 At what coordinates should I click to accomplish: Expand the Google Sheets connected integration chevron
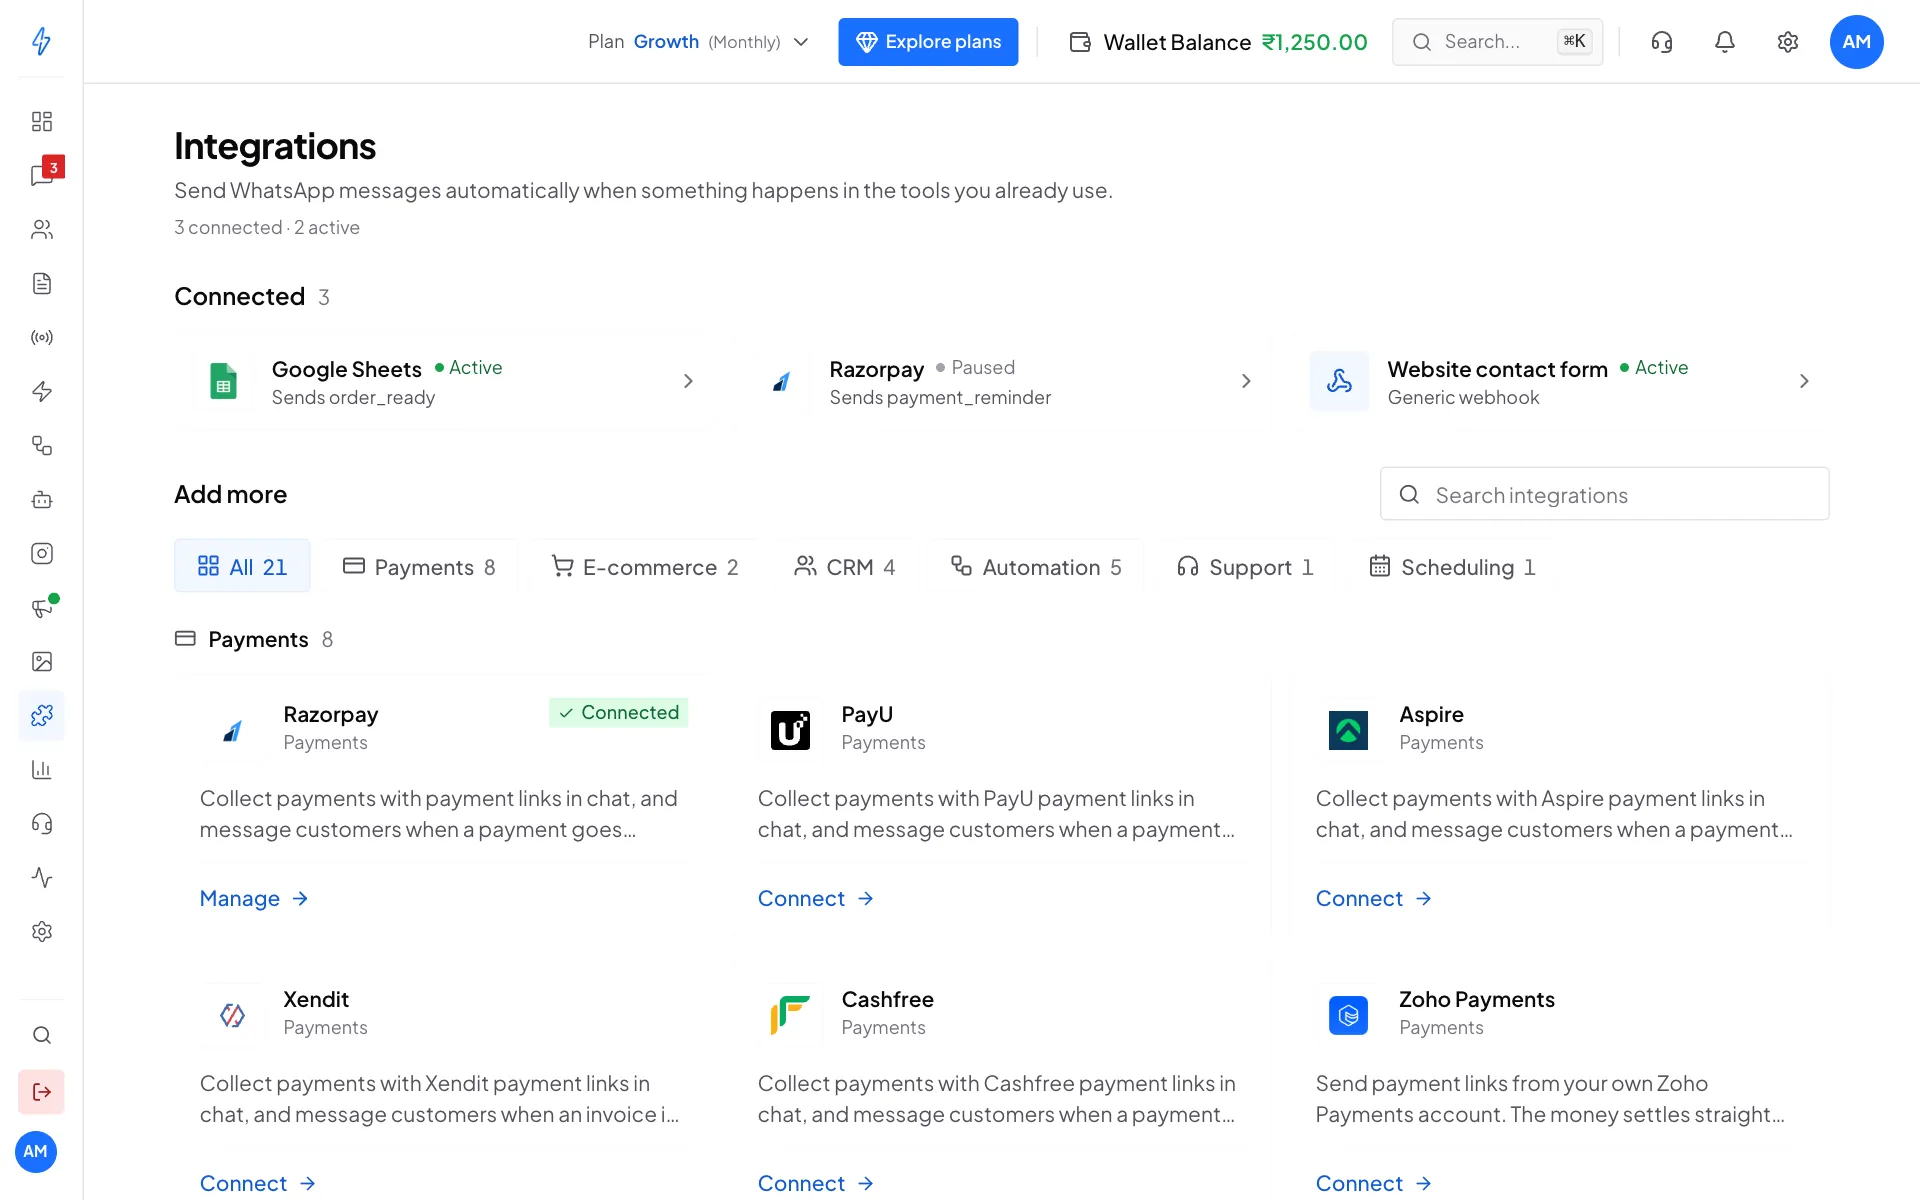[x=688, y=381]
